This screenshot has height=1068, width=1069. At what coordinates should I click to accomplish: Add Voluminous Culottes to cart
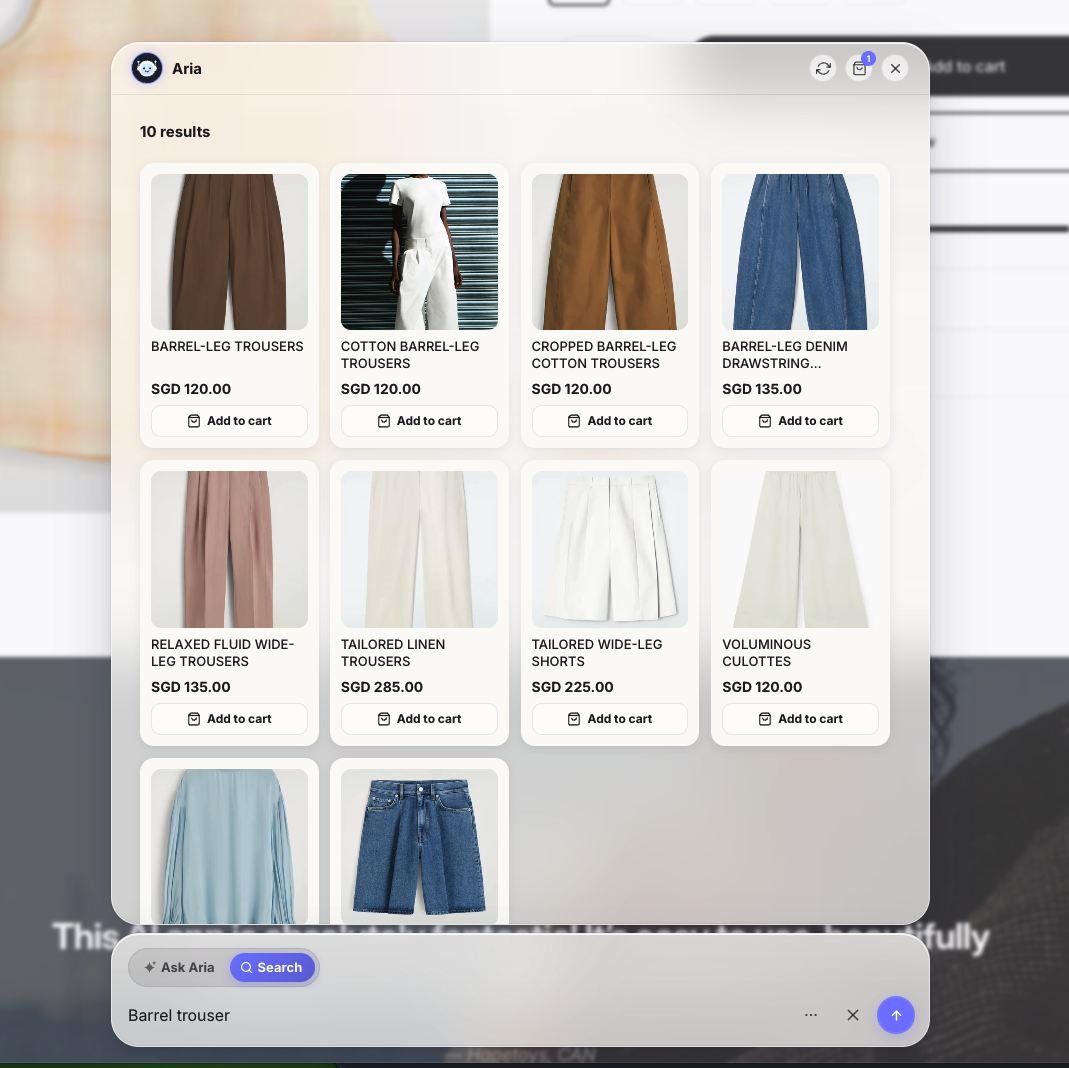point(800,718)
